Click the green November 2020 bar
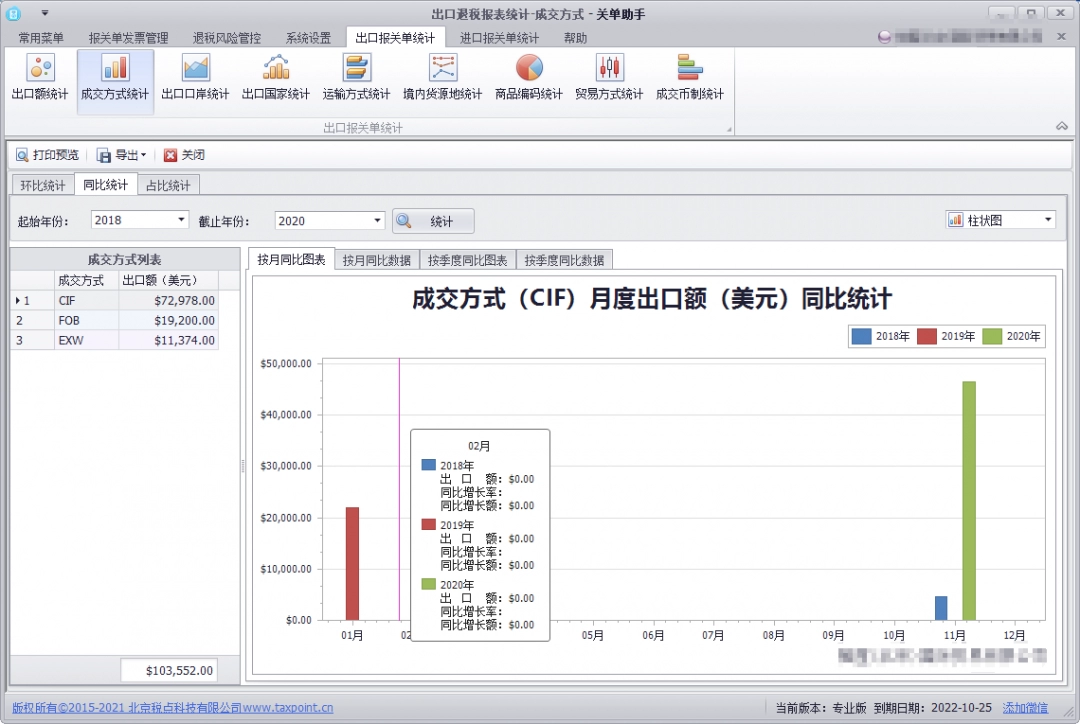Image resolution: width=1080 pixels, height=724 pixels. 968,501
